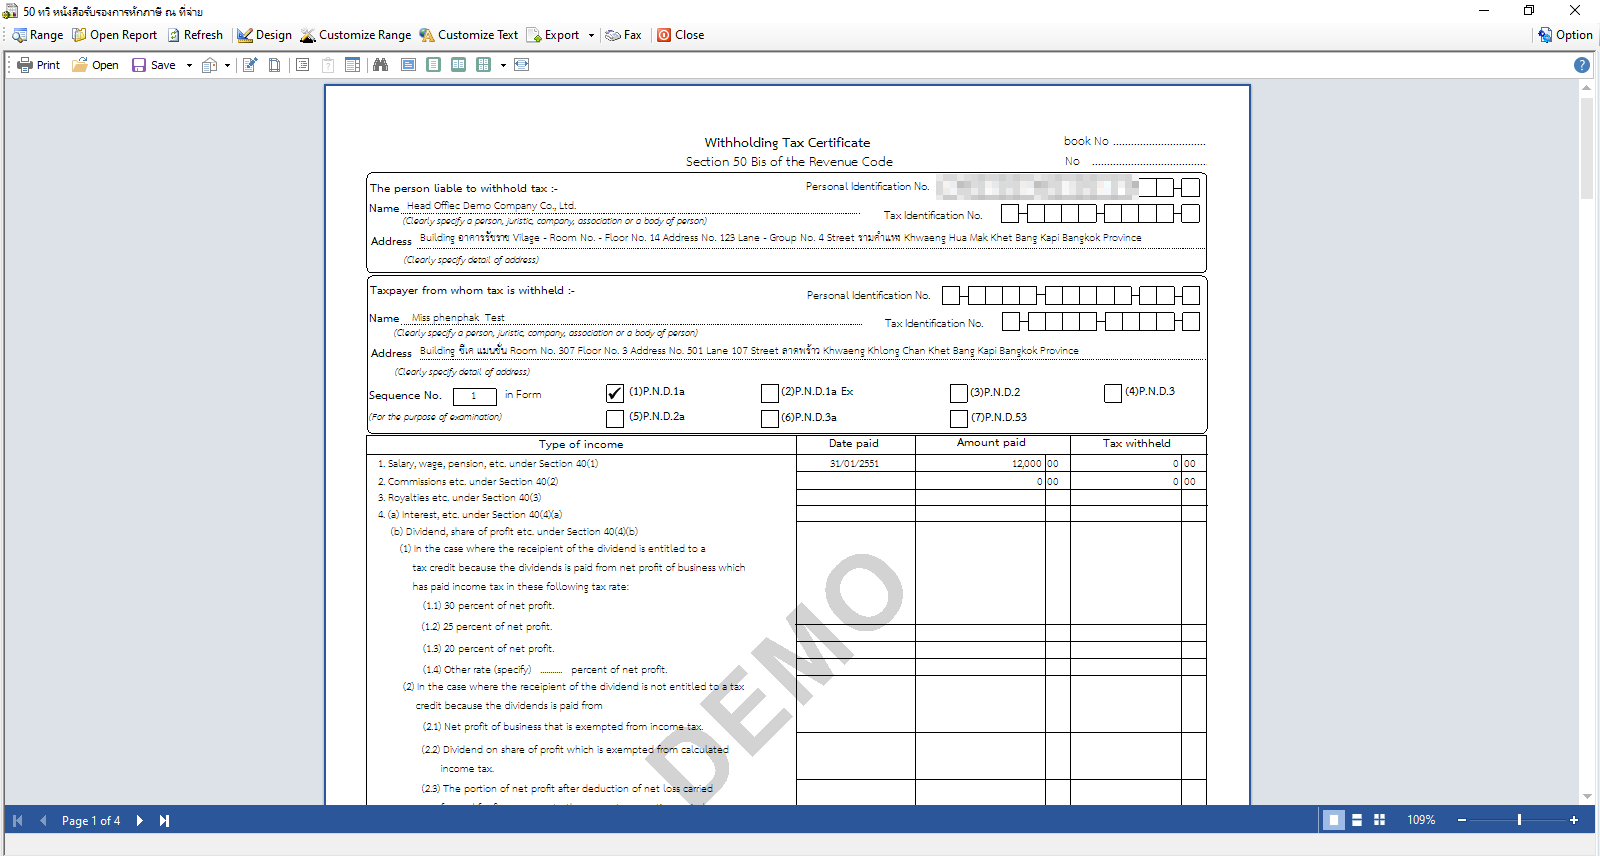Switch to multiple pages grid view
The height and width of the screenshot is (856, 1600).
(1380, 820)
